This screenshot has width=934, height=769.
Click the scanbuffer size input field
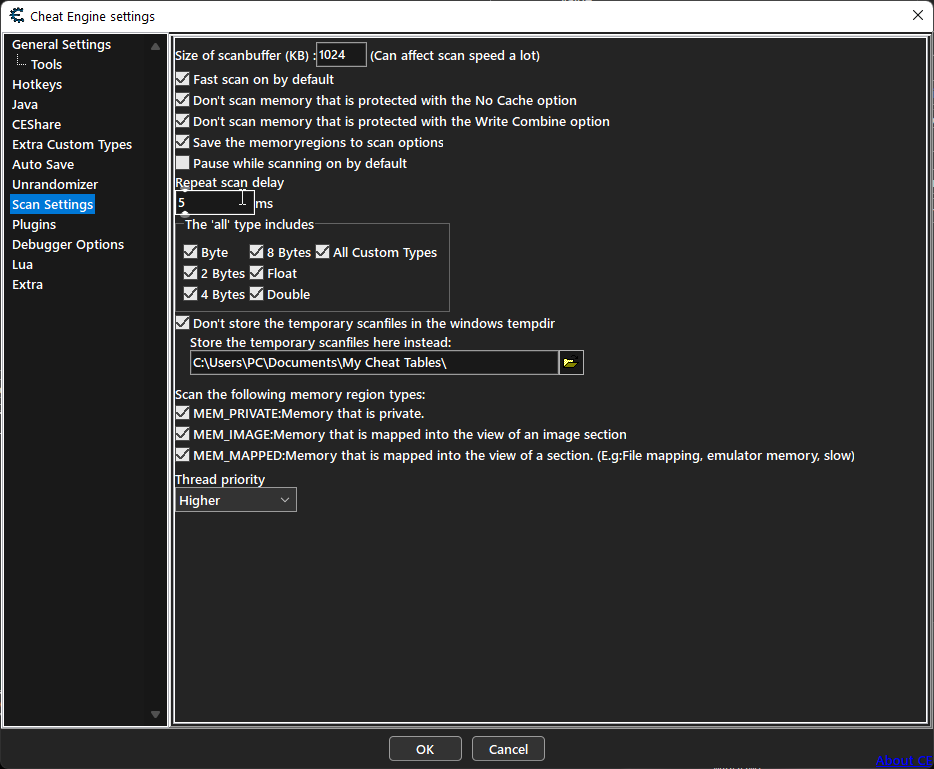340,55
